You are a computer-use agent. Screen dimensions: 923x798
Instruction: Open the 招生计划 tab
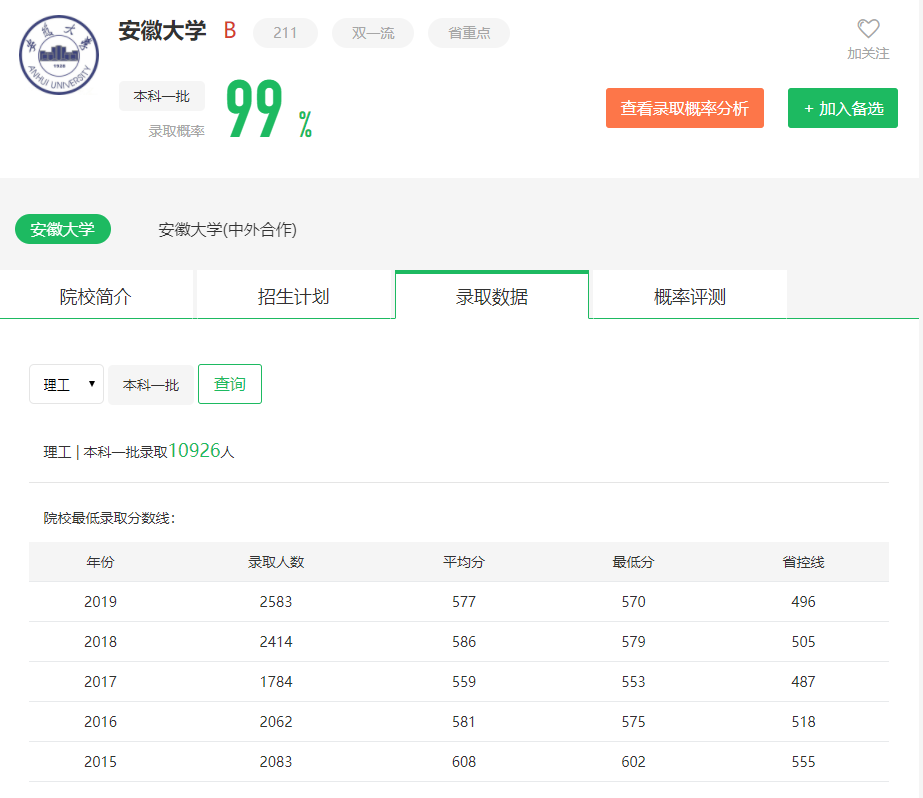click(294, 296)
